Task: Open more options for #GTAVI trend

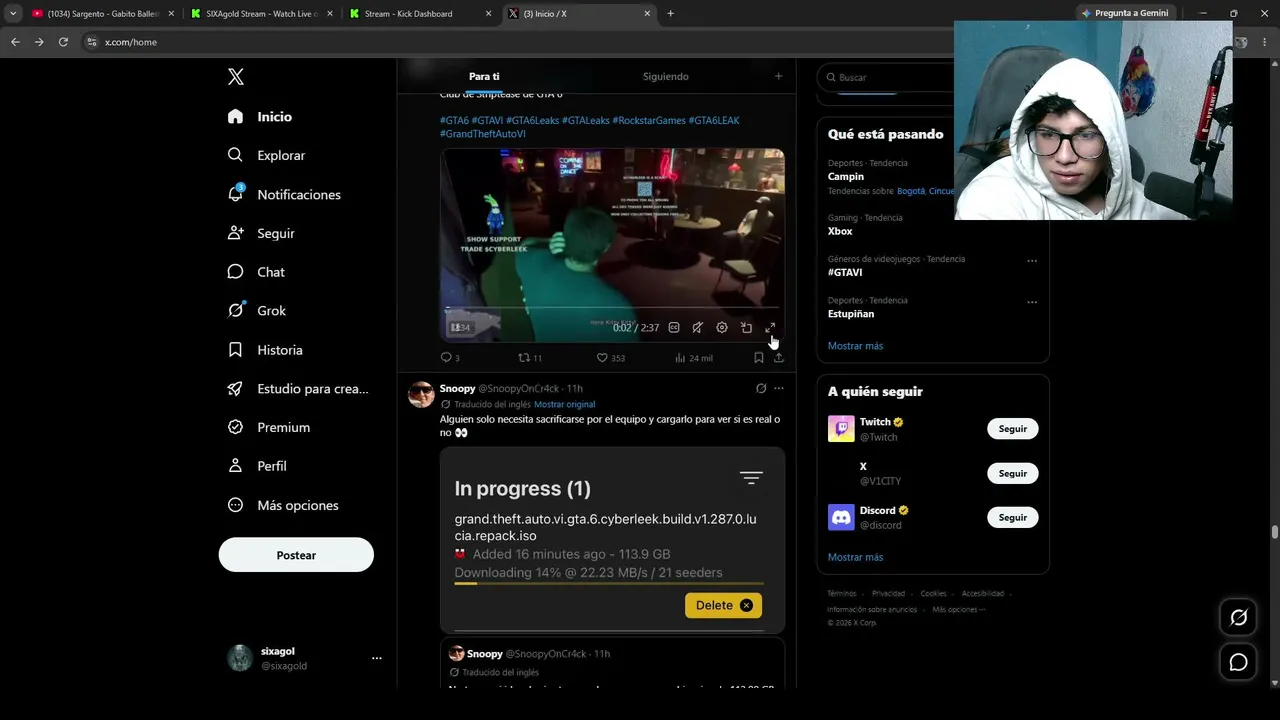Action: point(1032,261)
